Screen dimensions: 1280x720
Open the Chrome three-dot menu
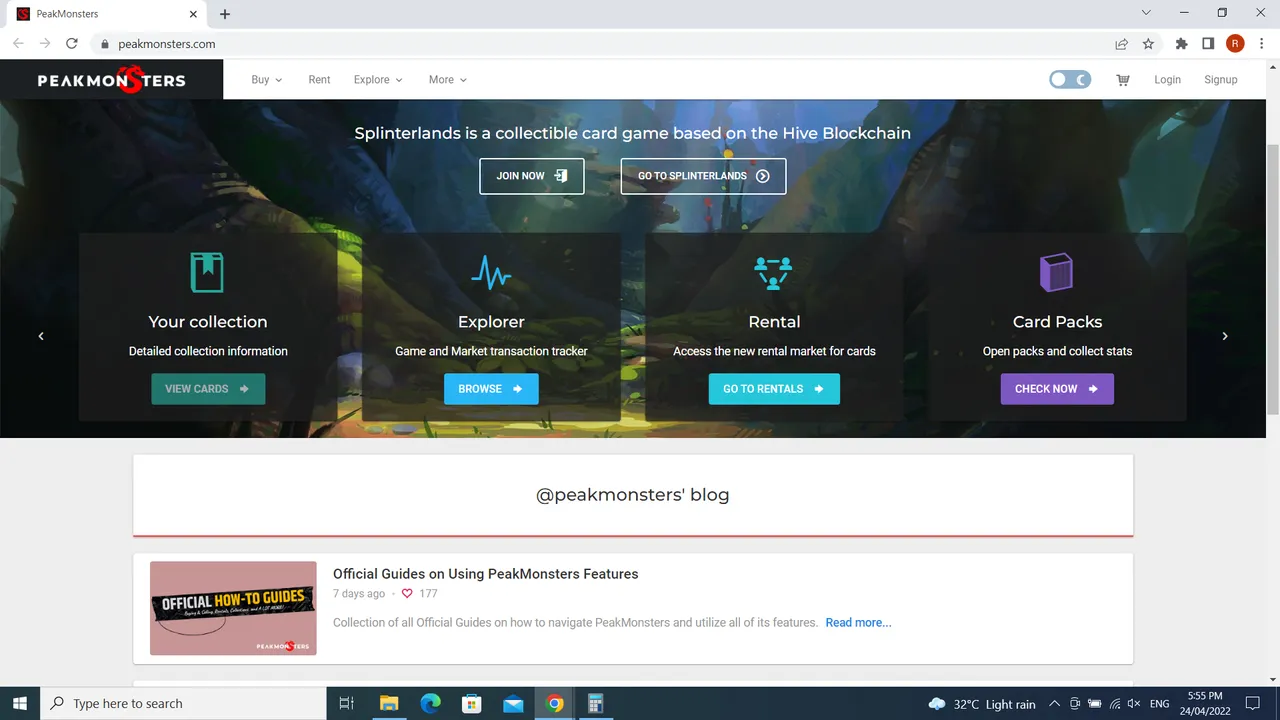pos(1262,44)
